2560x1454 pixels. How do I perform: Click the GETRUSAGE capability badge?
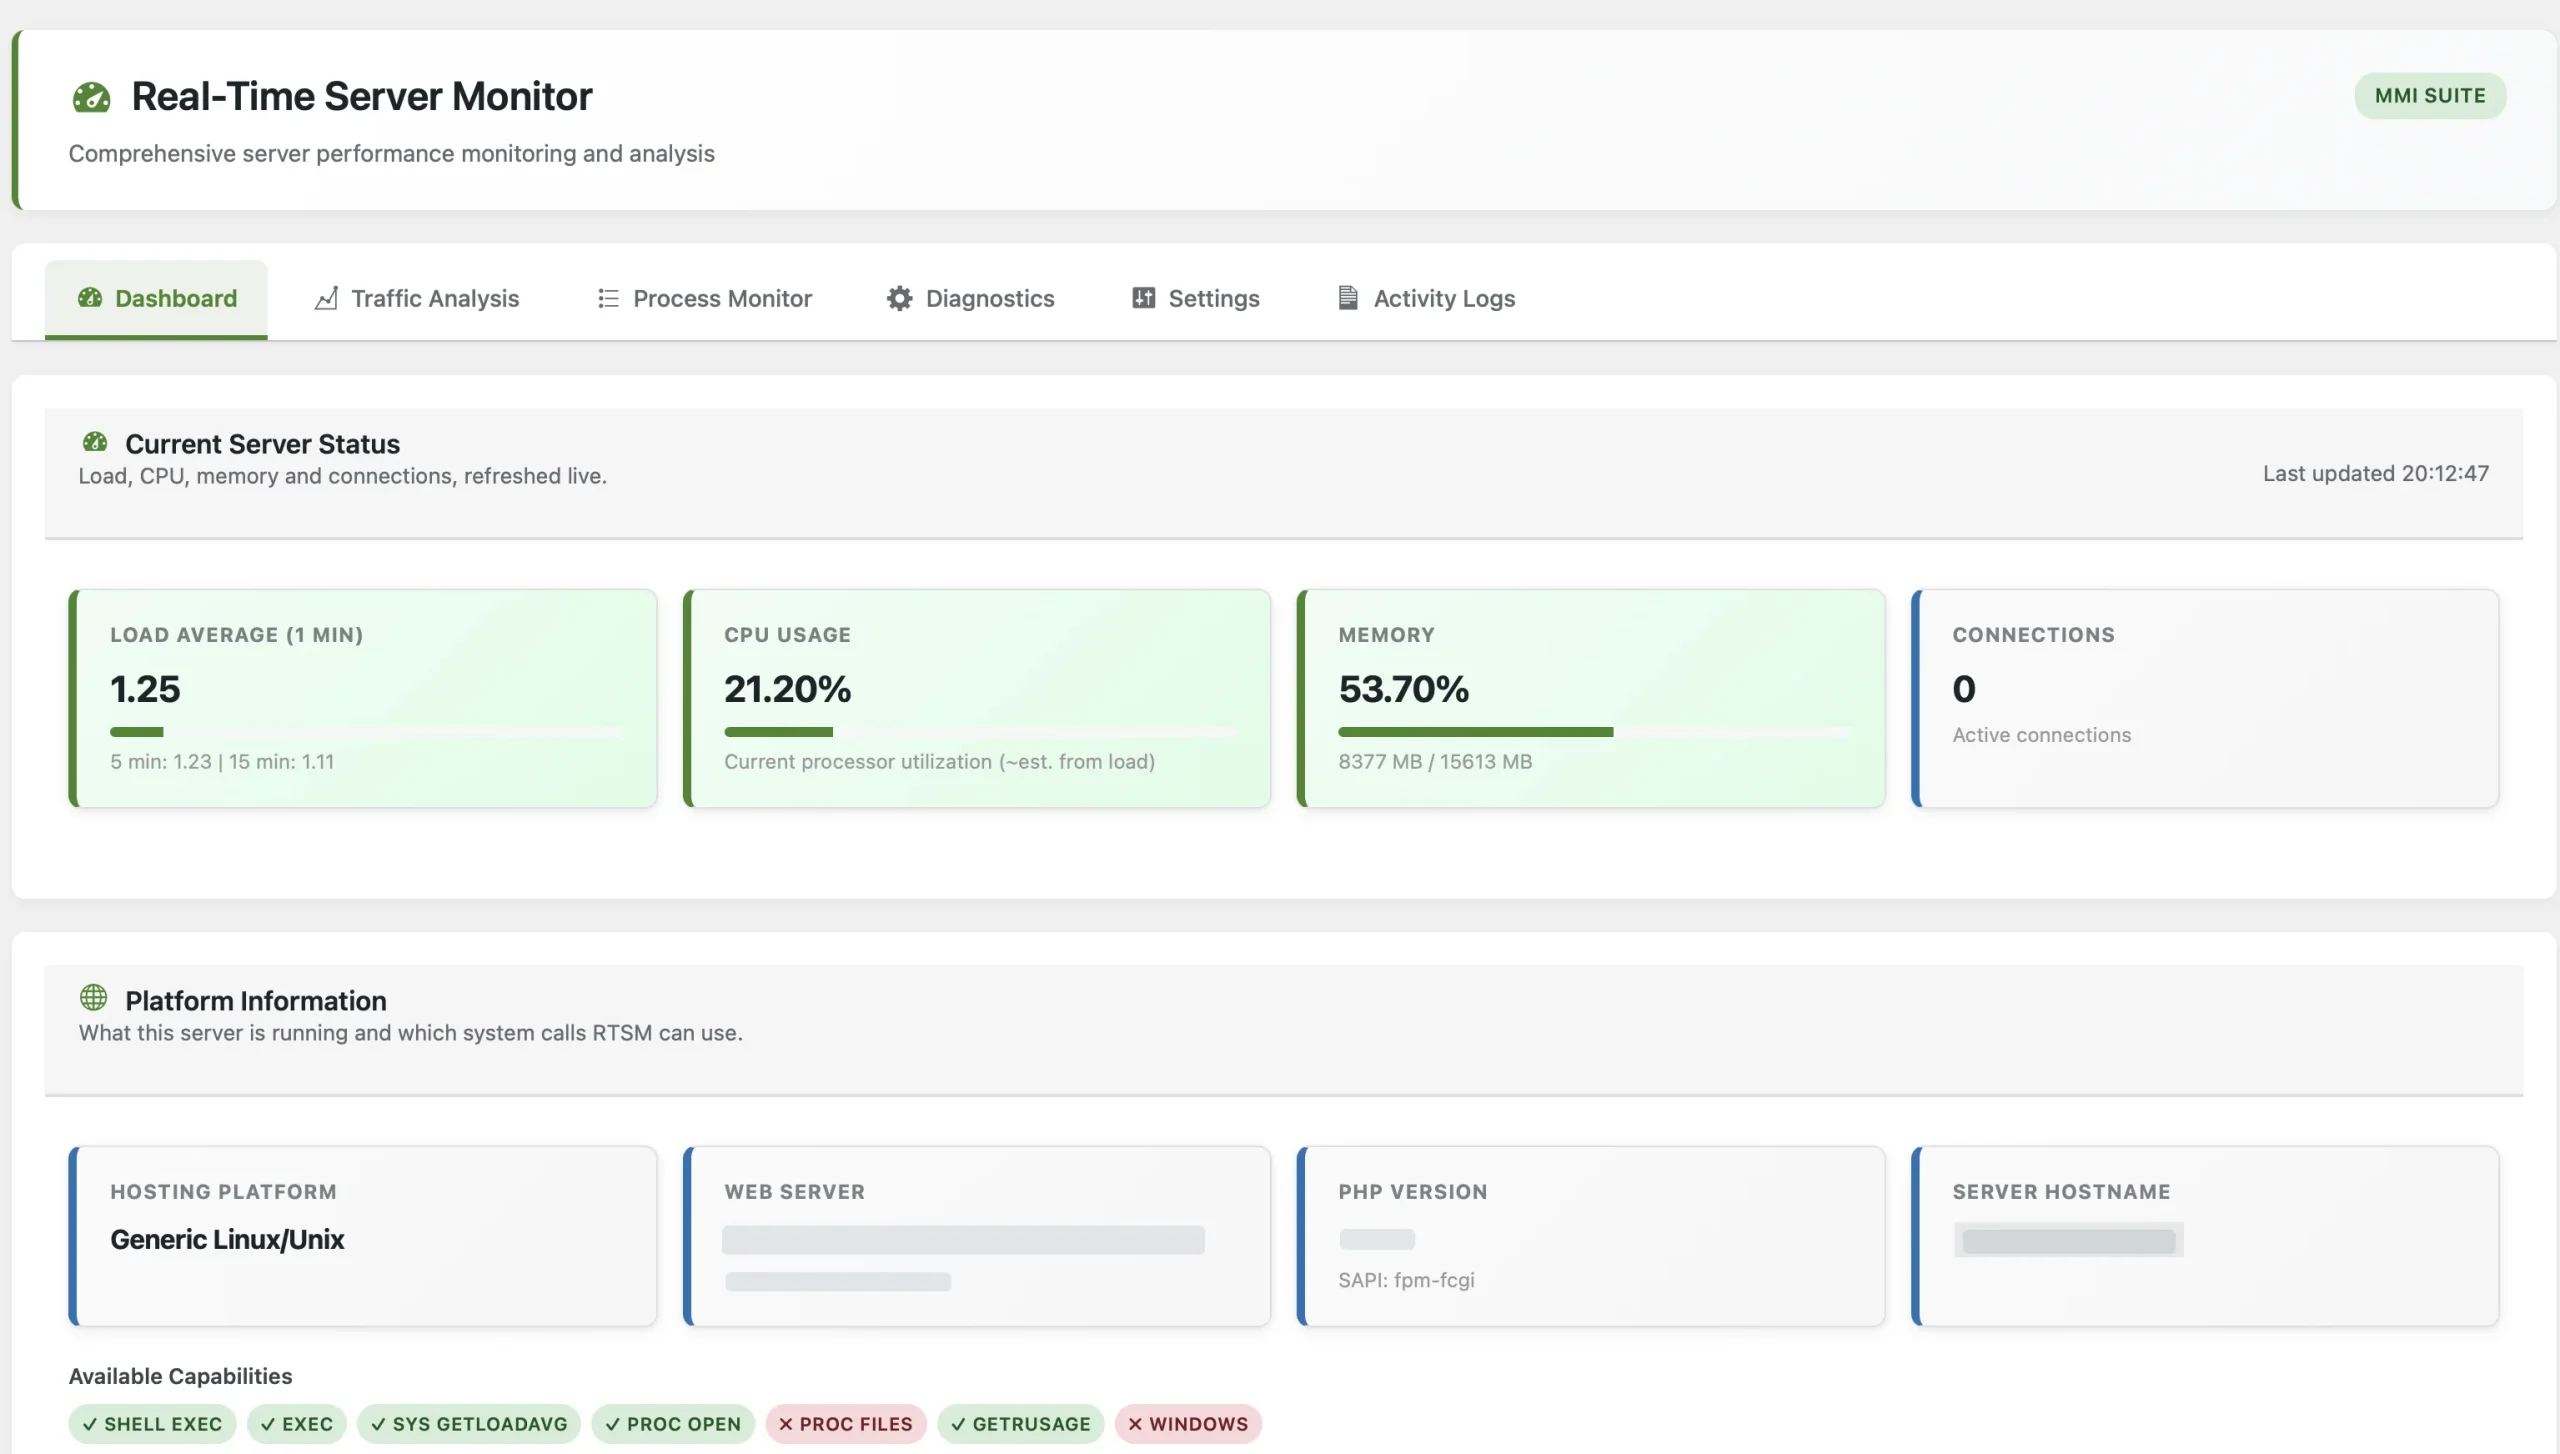pos(1021,1424)
